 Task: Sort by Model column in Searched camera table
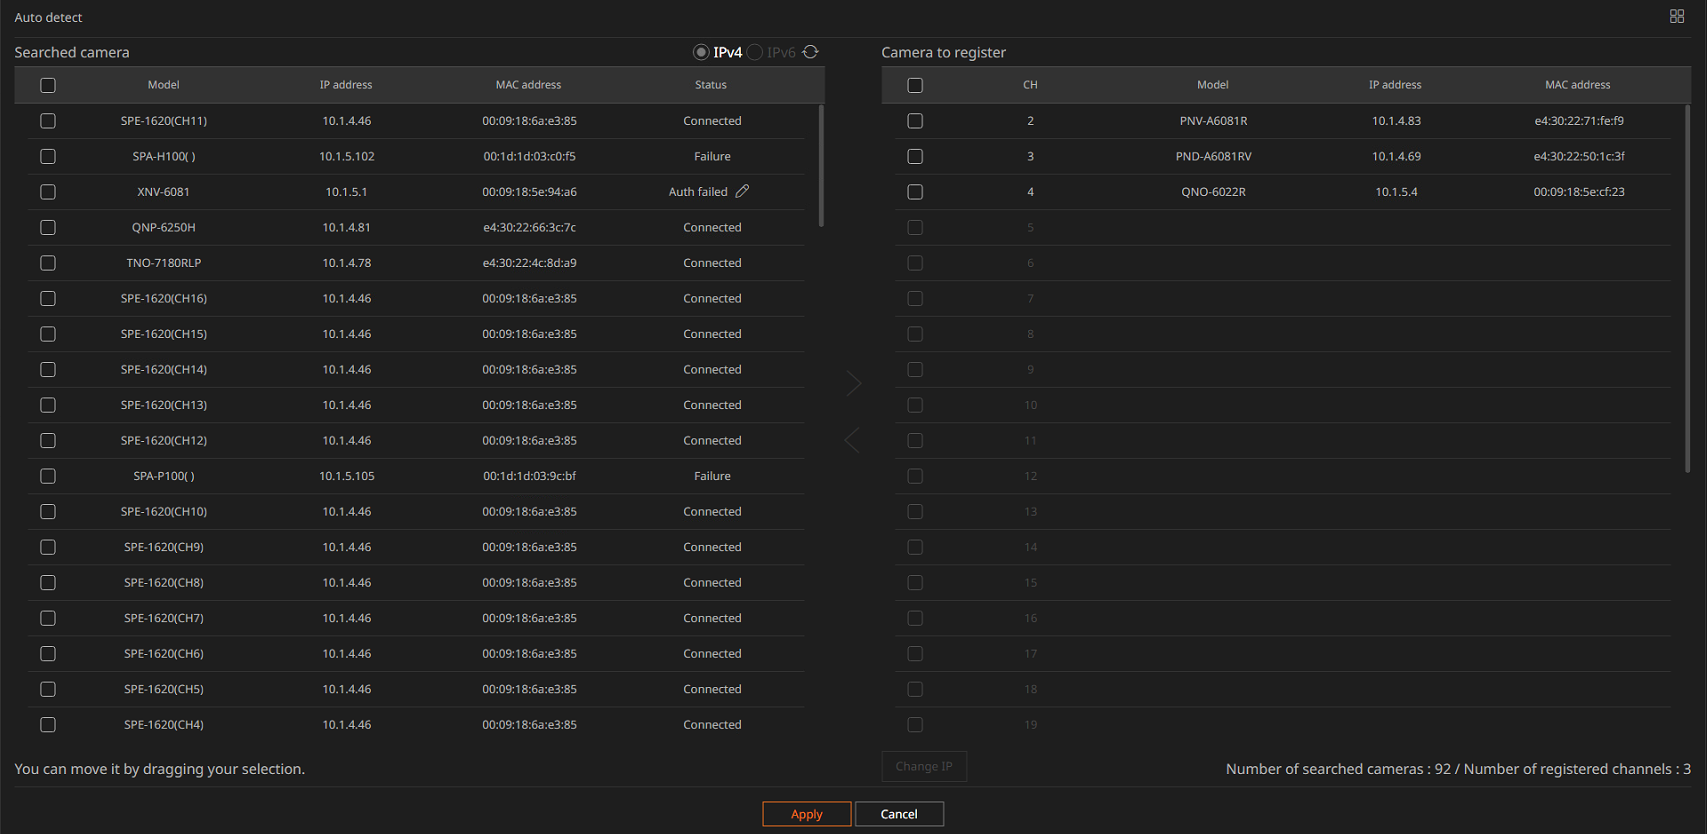[164, 85]
